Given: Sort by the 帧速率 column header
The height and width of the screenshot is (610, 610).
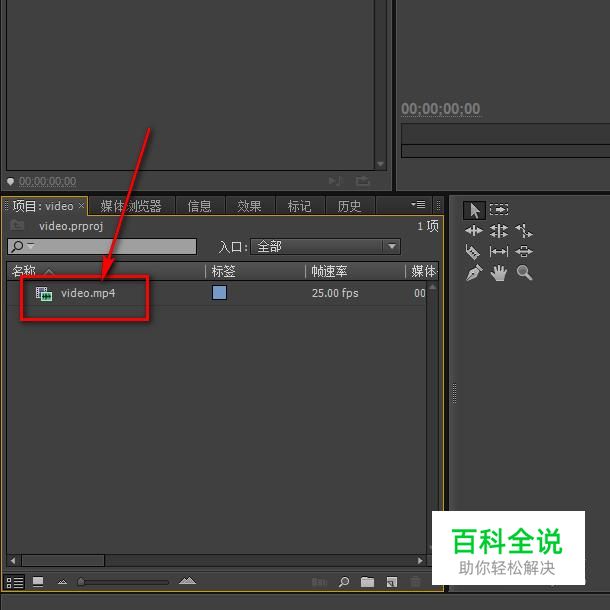Looking at the screenshot, I should click(x=330, y=271).
